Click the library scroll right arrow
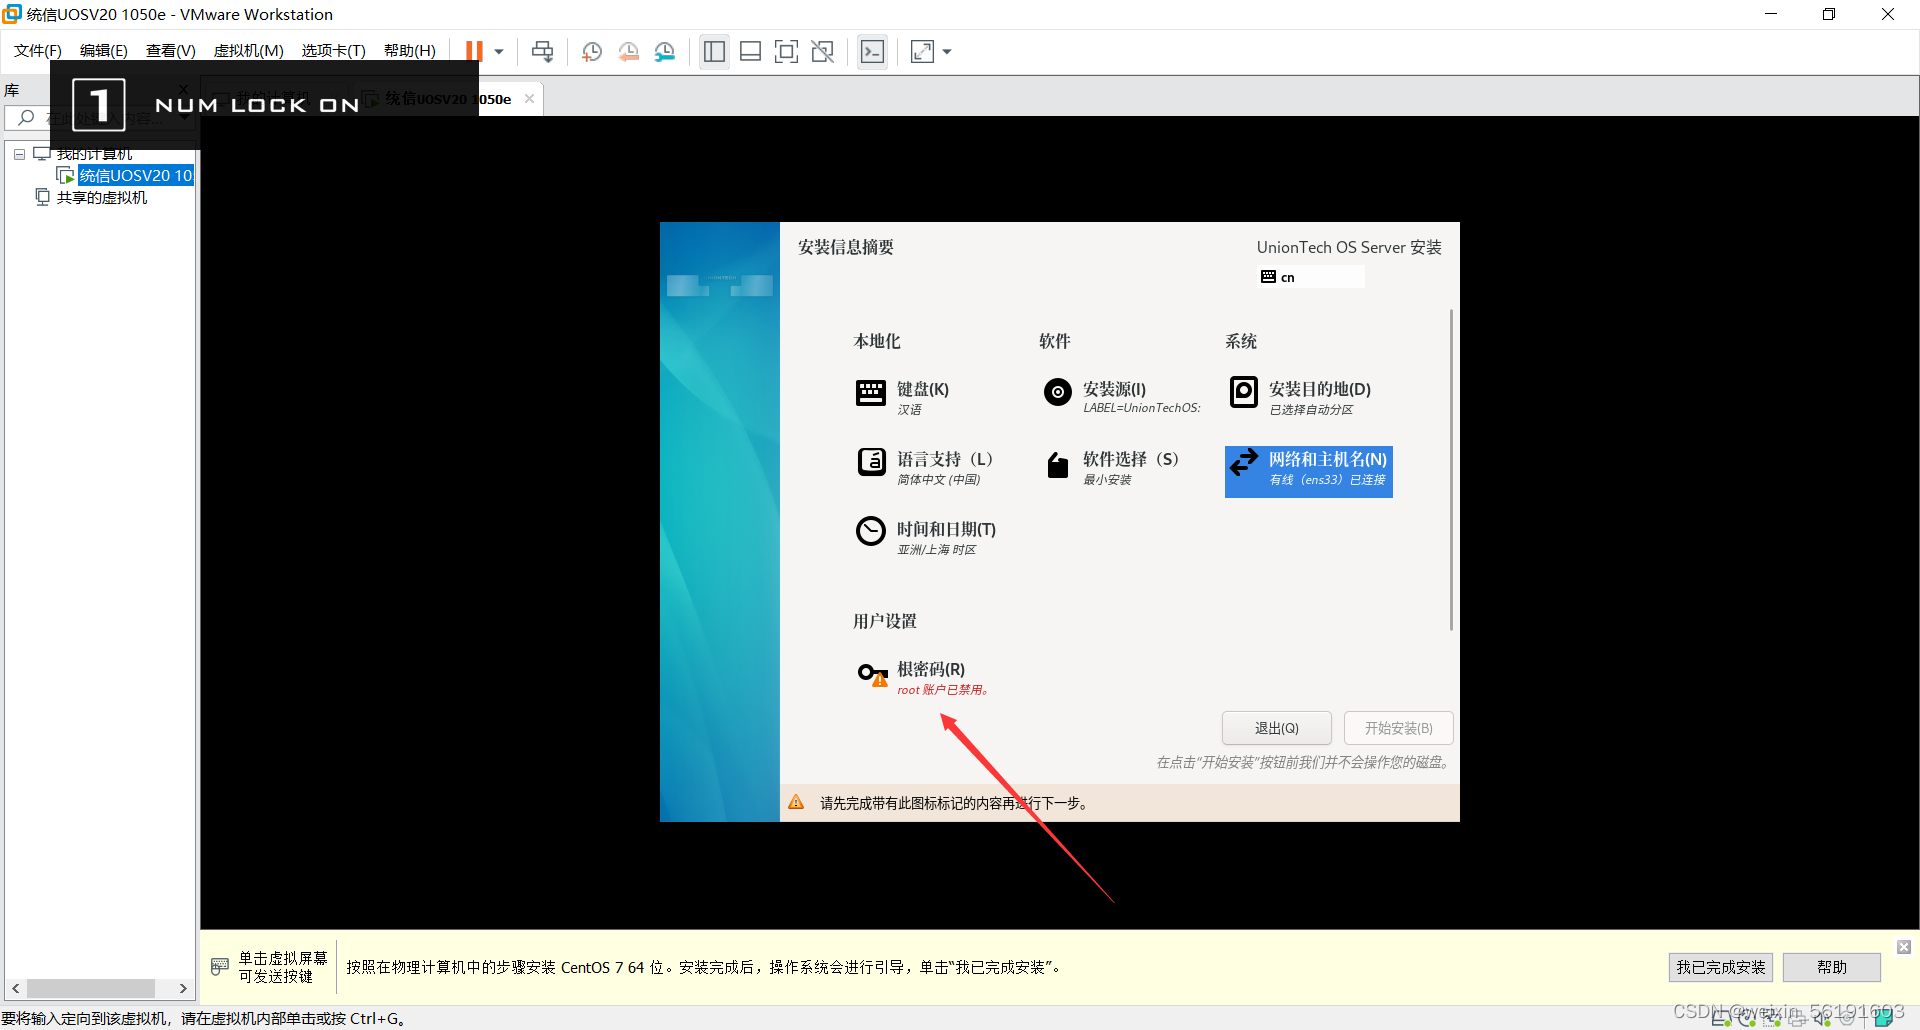Screen dimensions: 1920x1030 tap(183, 989)
